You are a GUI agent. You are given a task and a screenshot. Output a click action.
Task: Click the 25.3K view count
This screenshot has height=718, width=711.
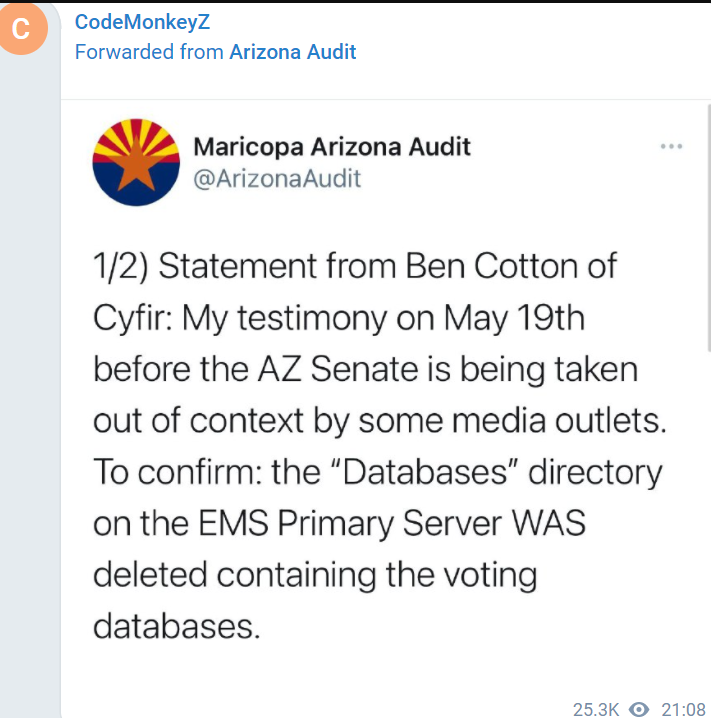click(596, 709)
